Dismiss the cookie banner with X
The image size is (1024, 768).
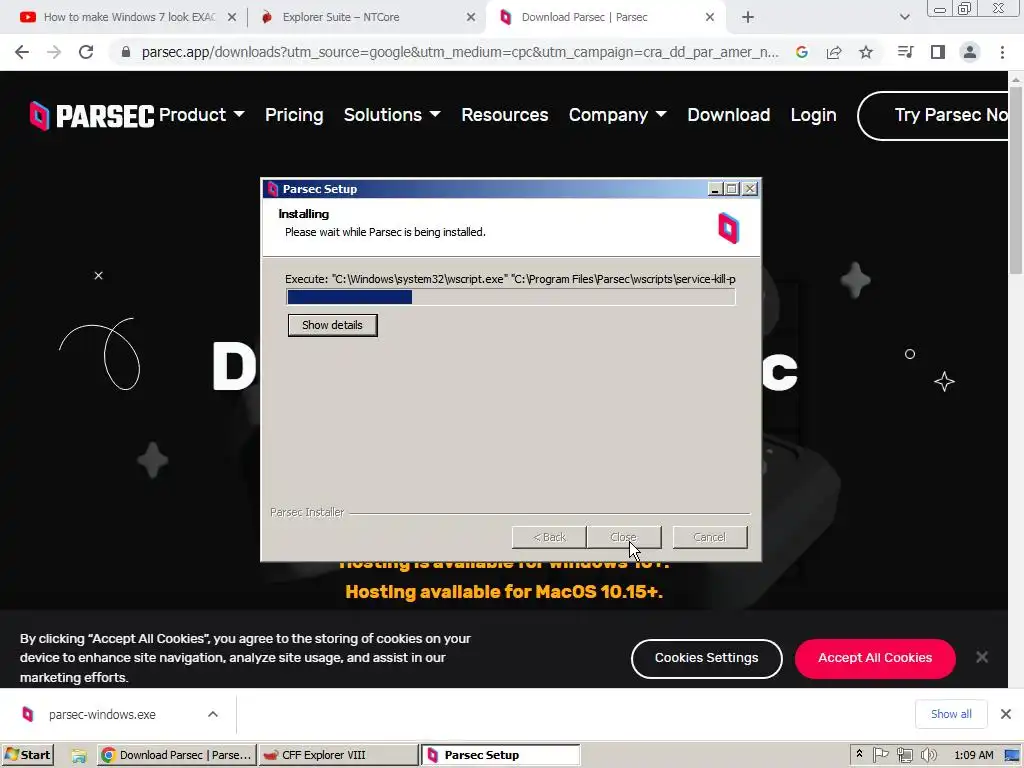(982, 657)
